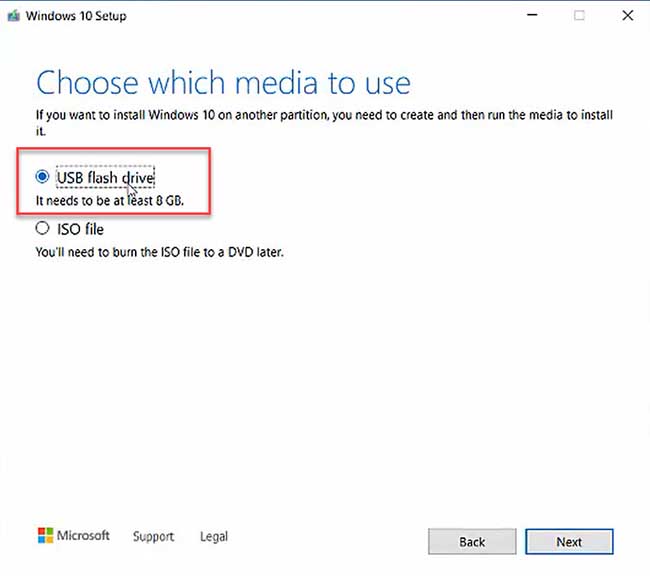Click the 'Windows 10 Setup' title text
This screenshot has width=650, height=576.
(76, 16)
